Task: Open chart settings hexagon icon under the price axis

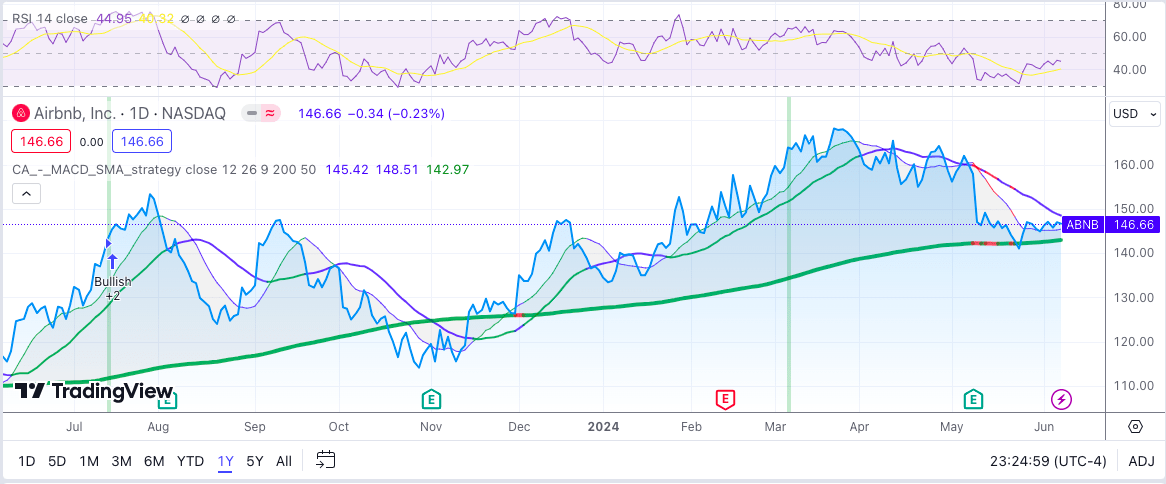Action: tap(1136, 427)
